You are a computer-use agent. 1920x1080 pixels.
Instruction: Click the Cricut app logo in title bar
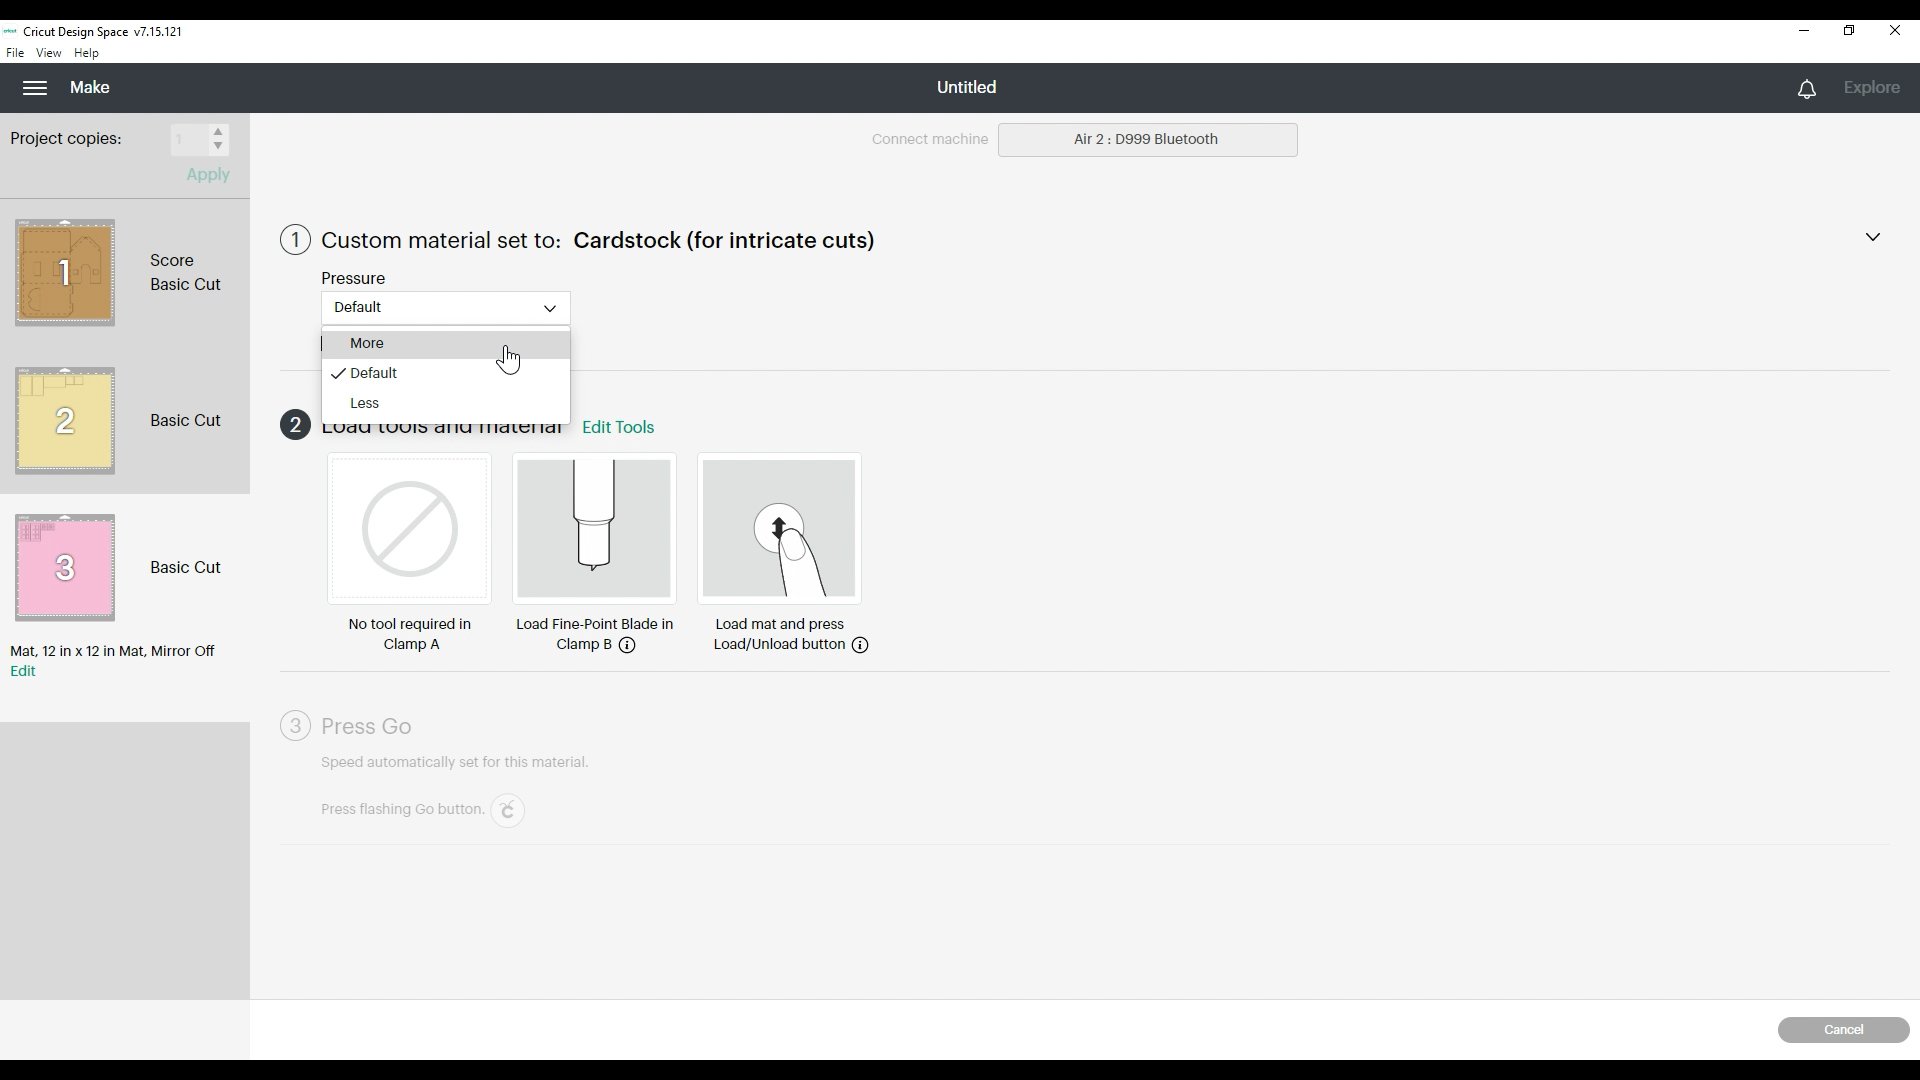10,31
